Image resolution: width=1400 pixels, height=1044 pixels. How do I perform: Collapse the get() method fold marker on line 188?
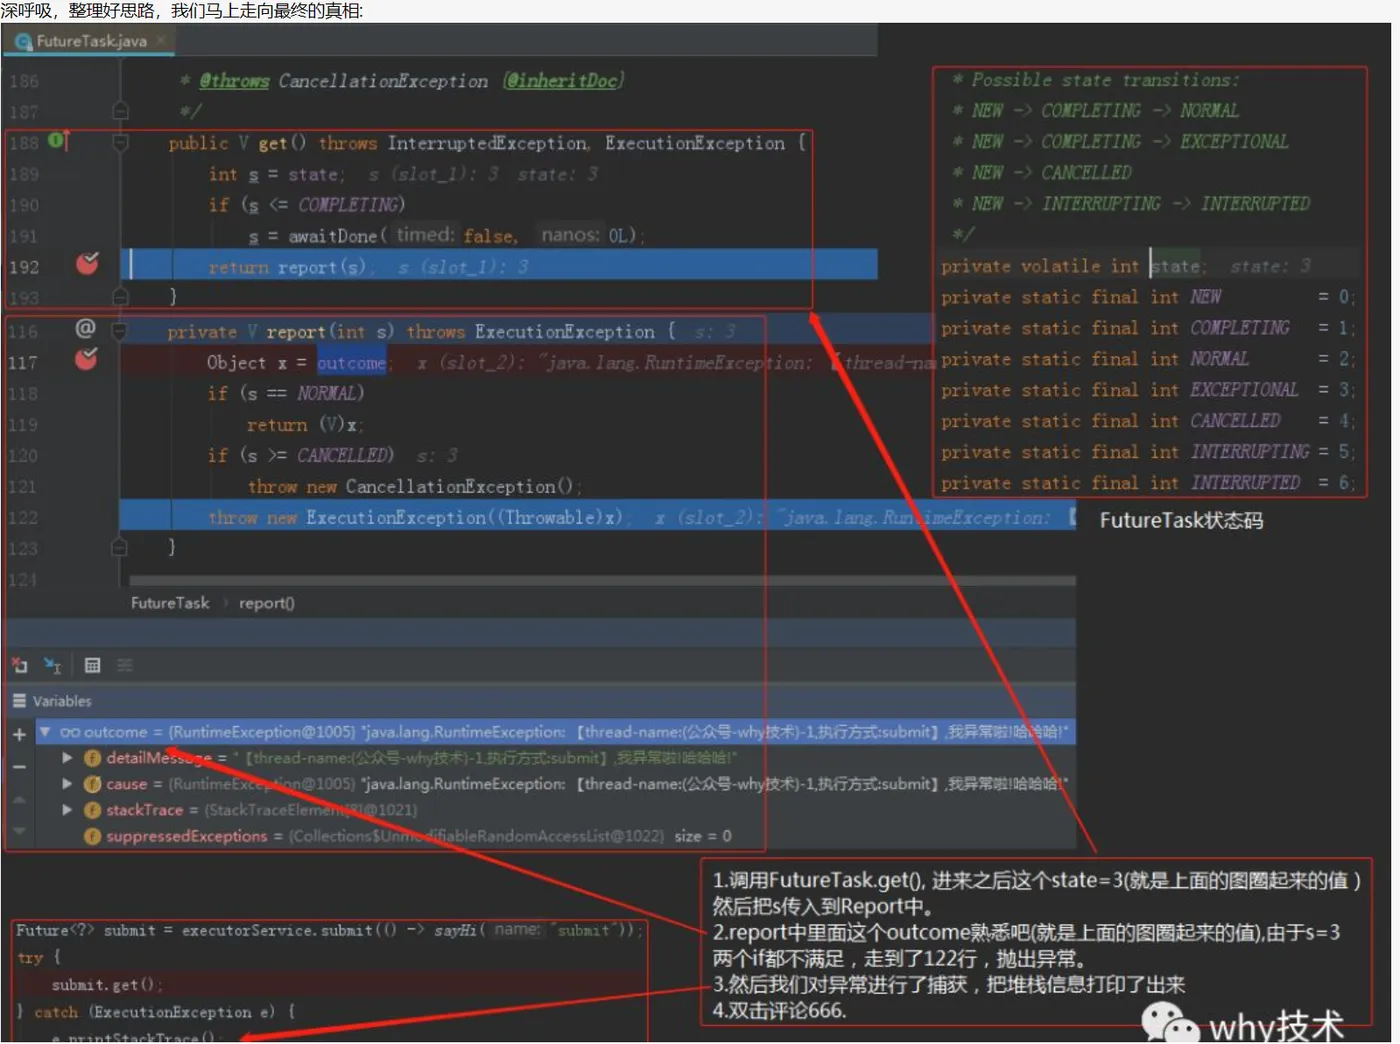[120, 143]
